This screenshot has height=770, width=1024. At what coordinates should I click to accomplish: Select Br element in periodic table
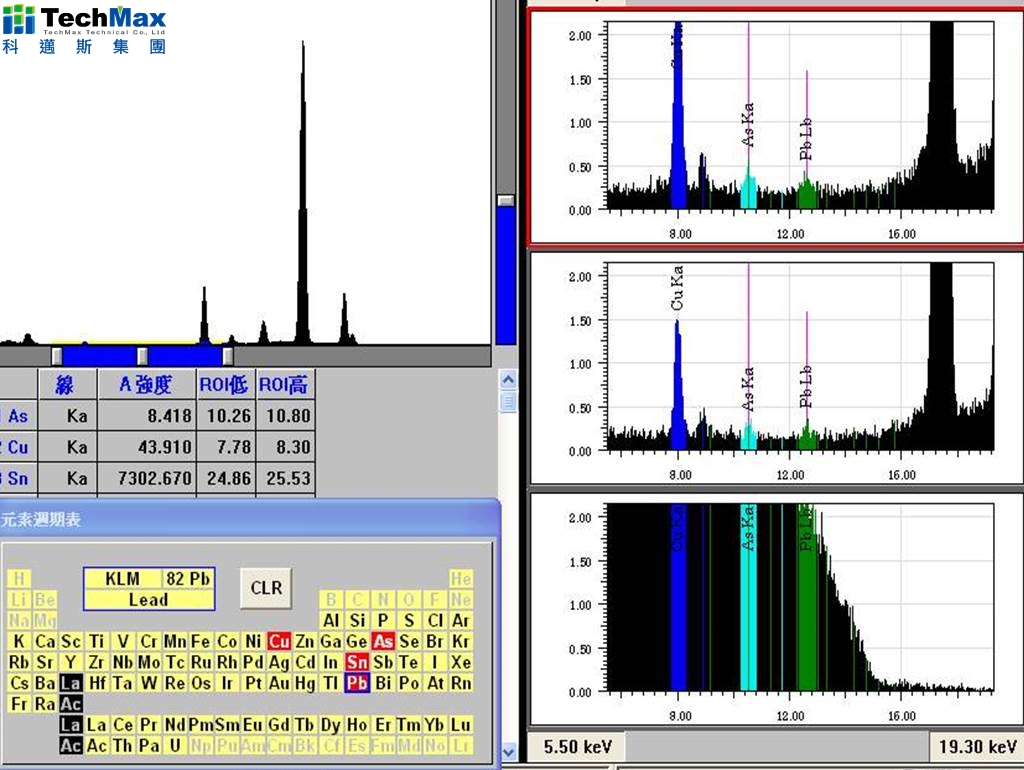coord(435,641)
